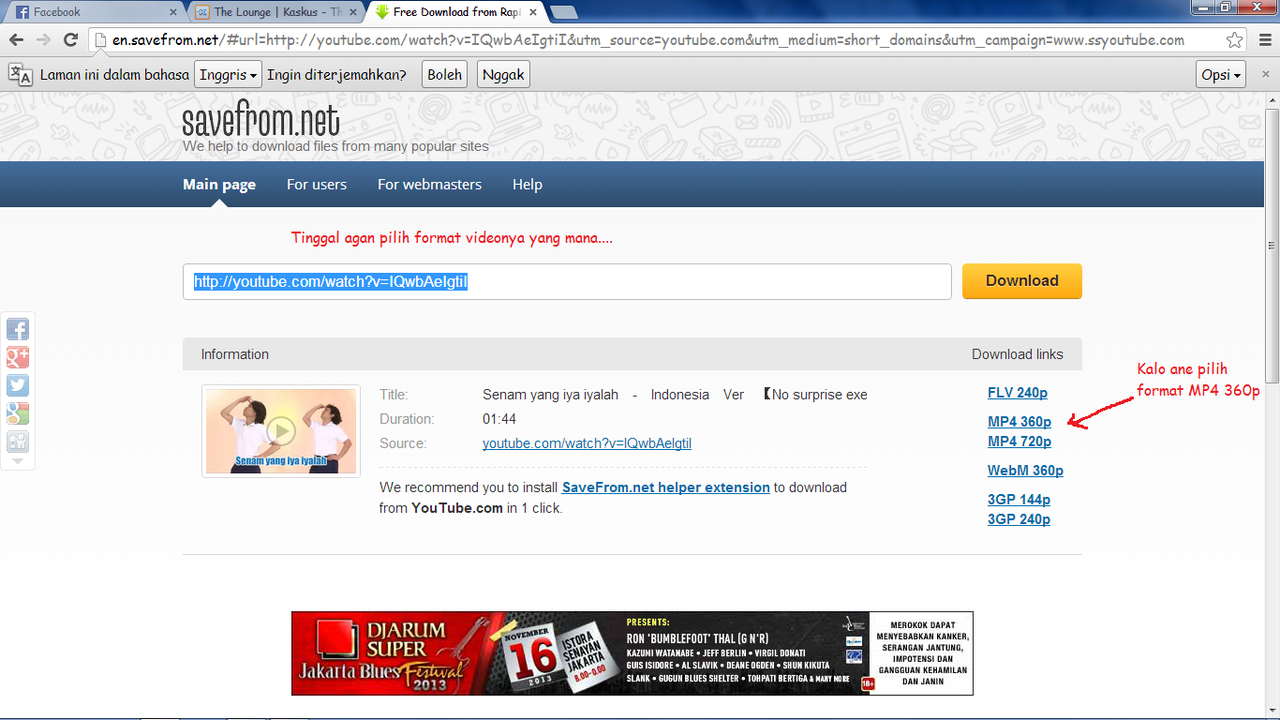
Task: Switch to the Facebook tab
Action: tap(90, 12)
